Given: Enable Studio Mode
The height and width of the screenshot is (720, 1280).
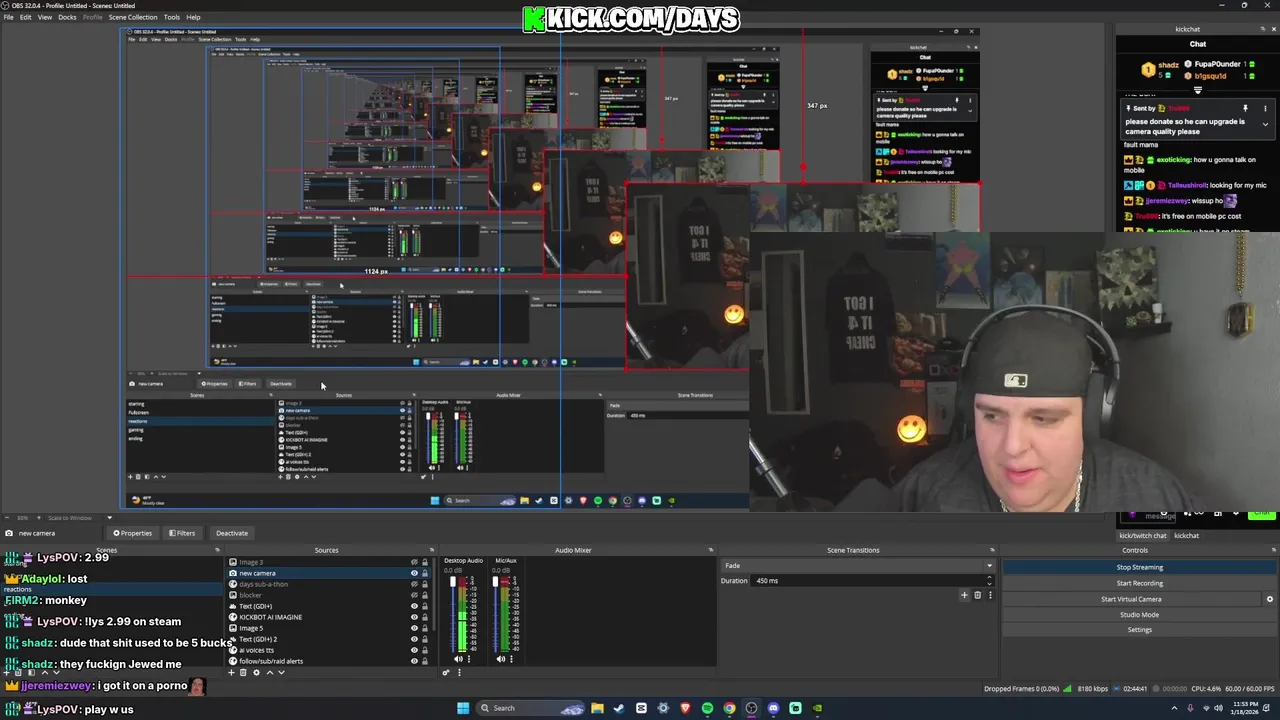Looking at the screenshot, I should pyautogui.click(x=1139, y=615).
